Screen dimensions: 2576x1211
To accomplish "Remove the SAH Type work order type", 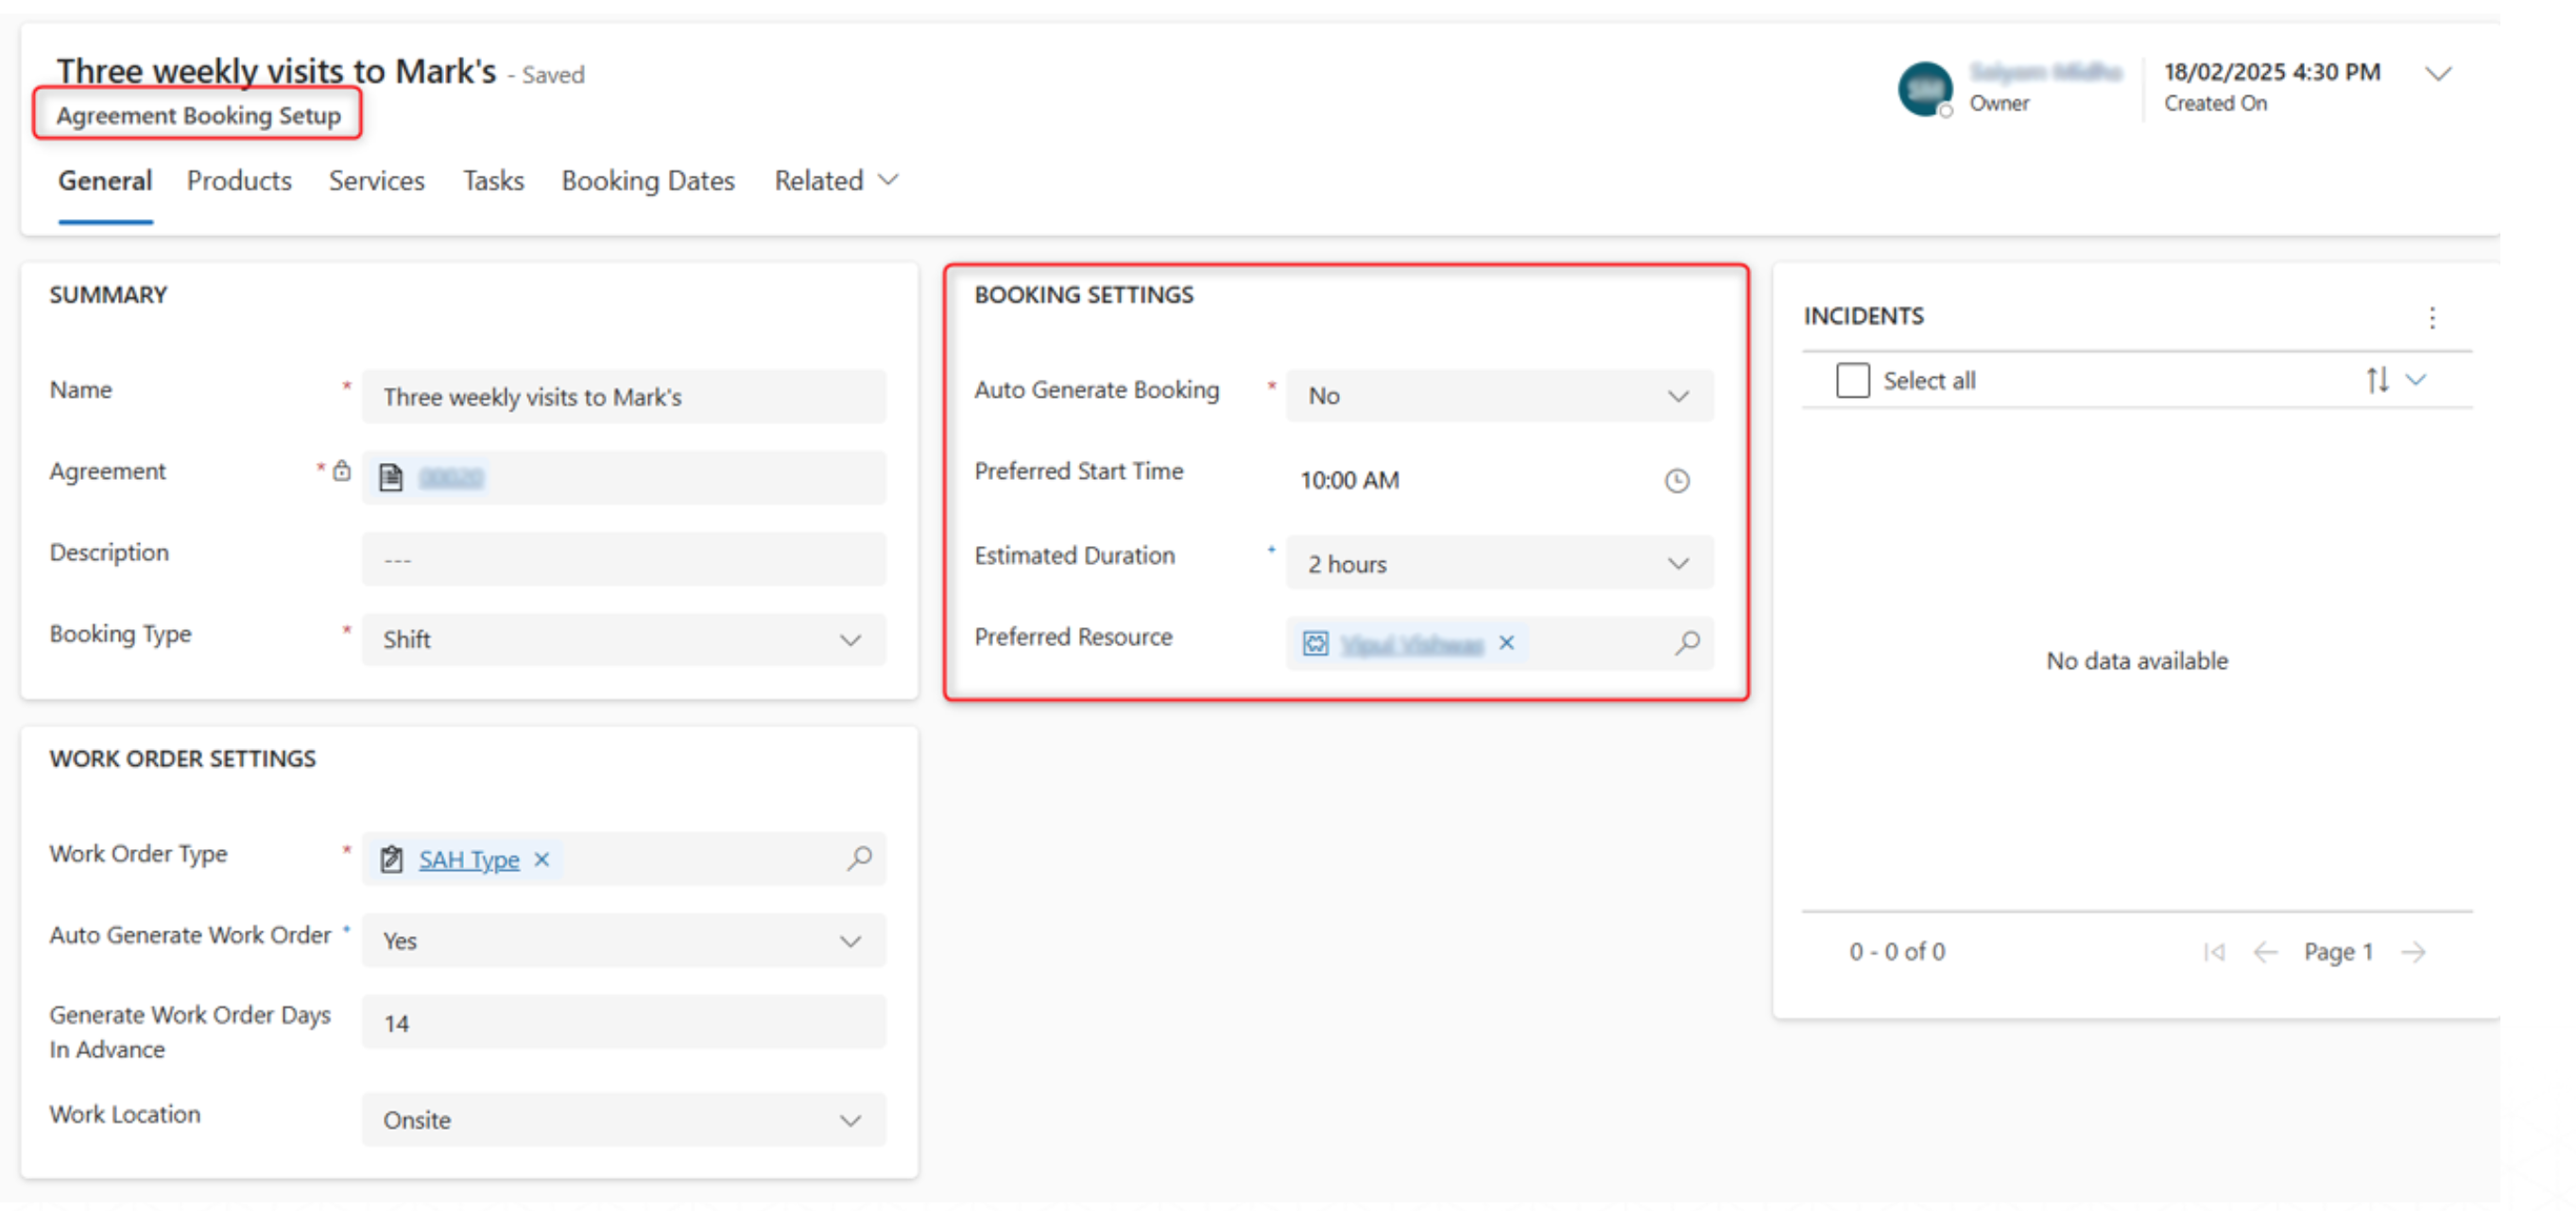I will pyautogui.click(x=542, y=859).
